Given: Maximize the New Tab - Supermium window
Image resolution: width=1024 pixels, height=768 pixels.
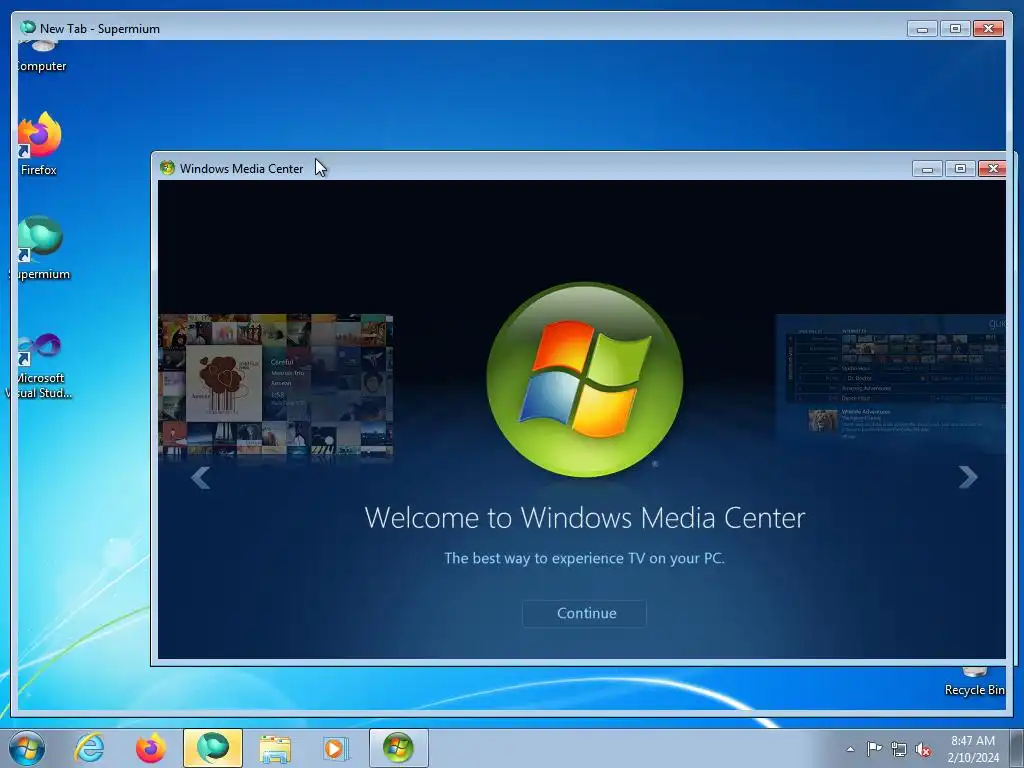Looking at the screenshot, I should coord(955,29).
